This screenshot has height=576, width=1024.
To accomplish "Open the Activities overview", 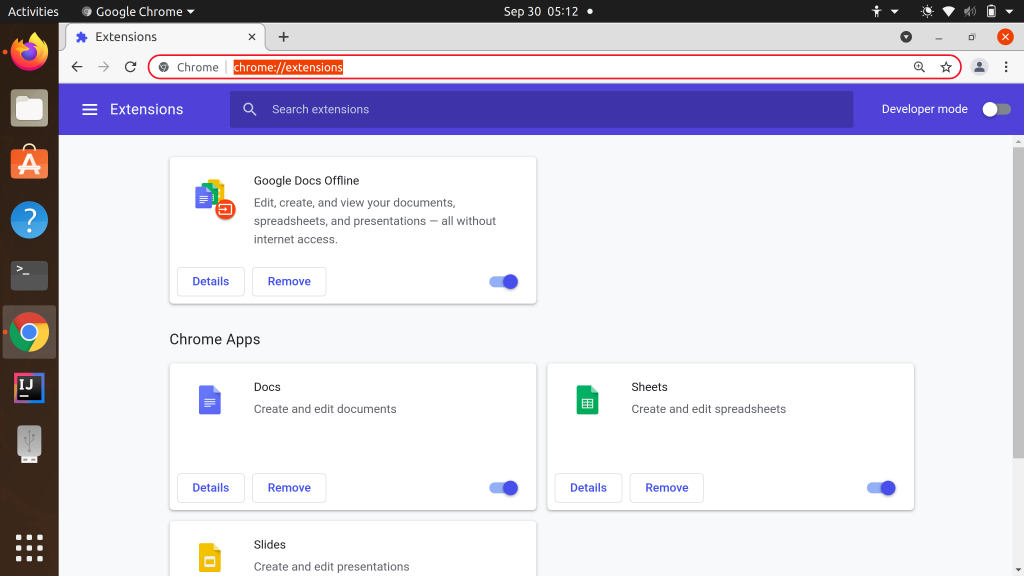I will pos(33,11).
